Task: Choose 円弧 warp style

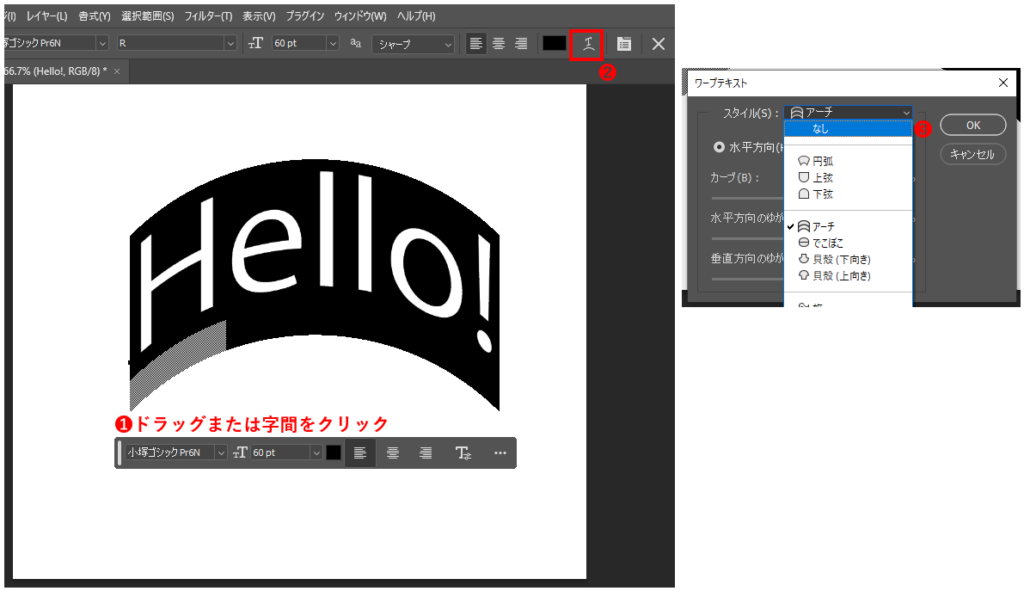Action: click(848, 161)
